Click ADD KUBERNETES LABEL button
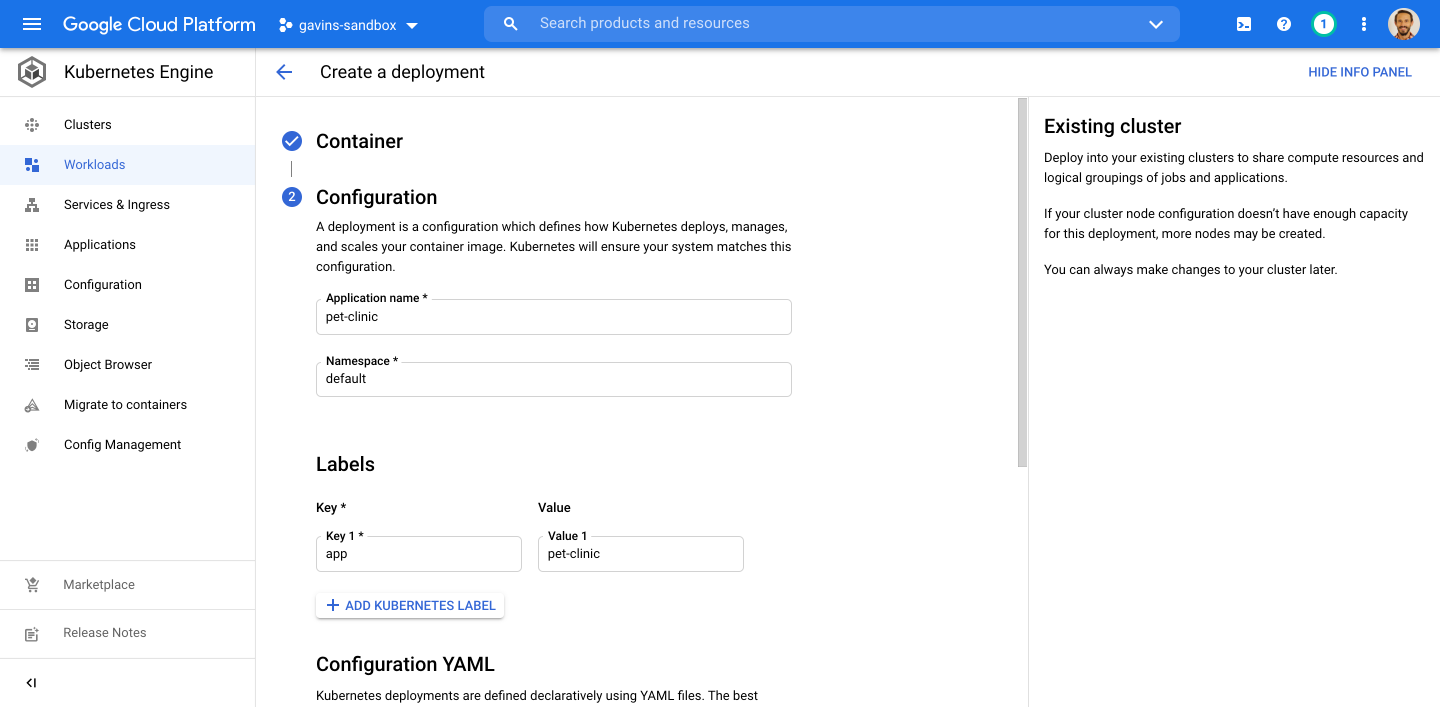Image resolution: width=1440 pixels, height=707 pixels. coord(410,605)
